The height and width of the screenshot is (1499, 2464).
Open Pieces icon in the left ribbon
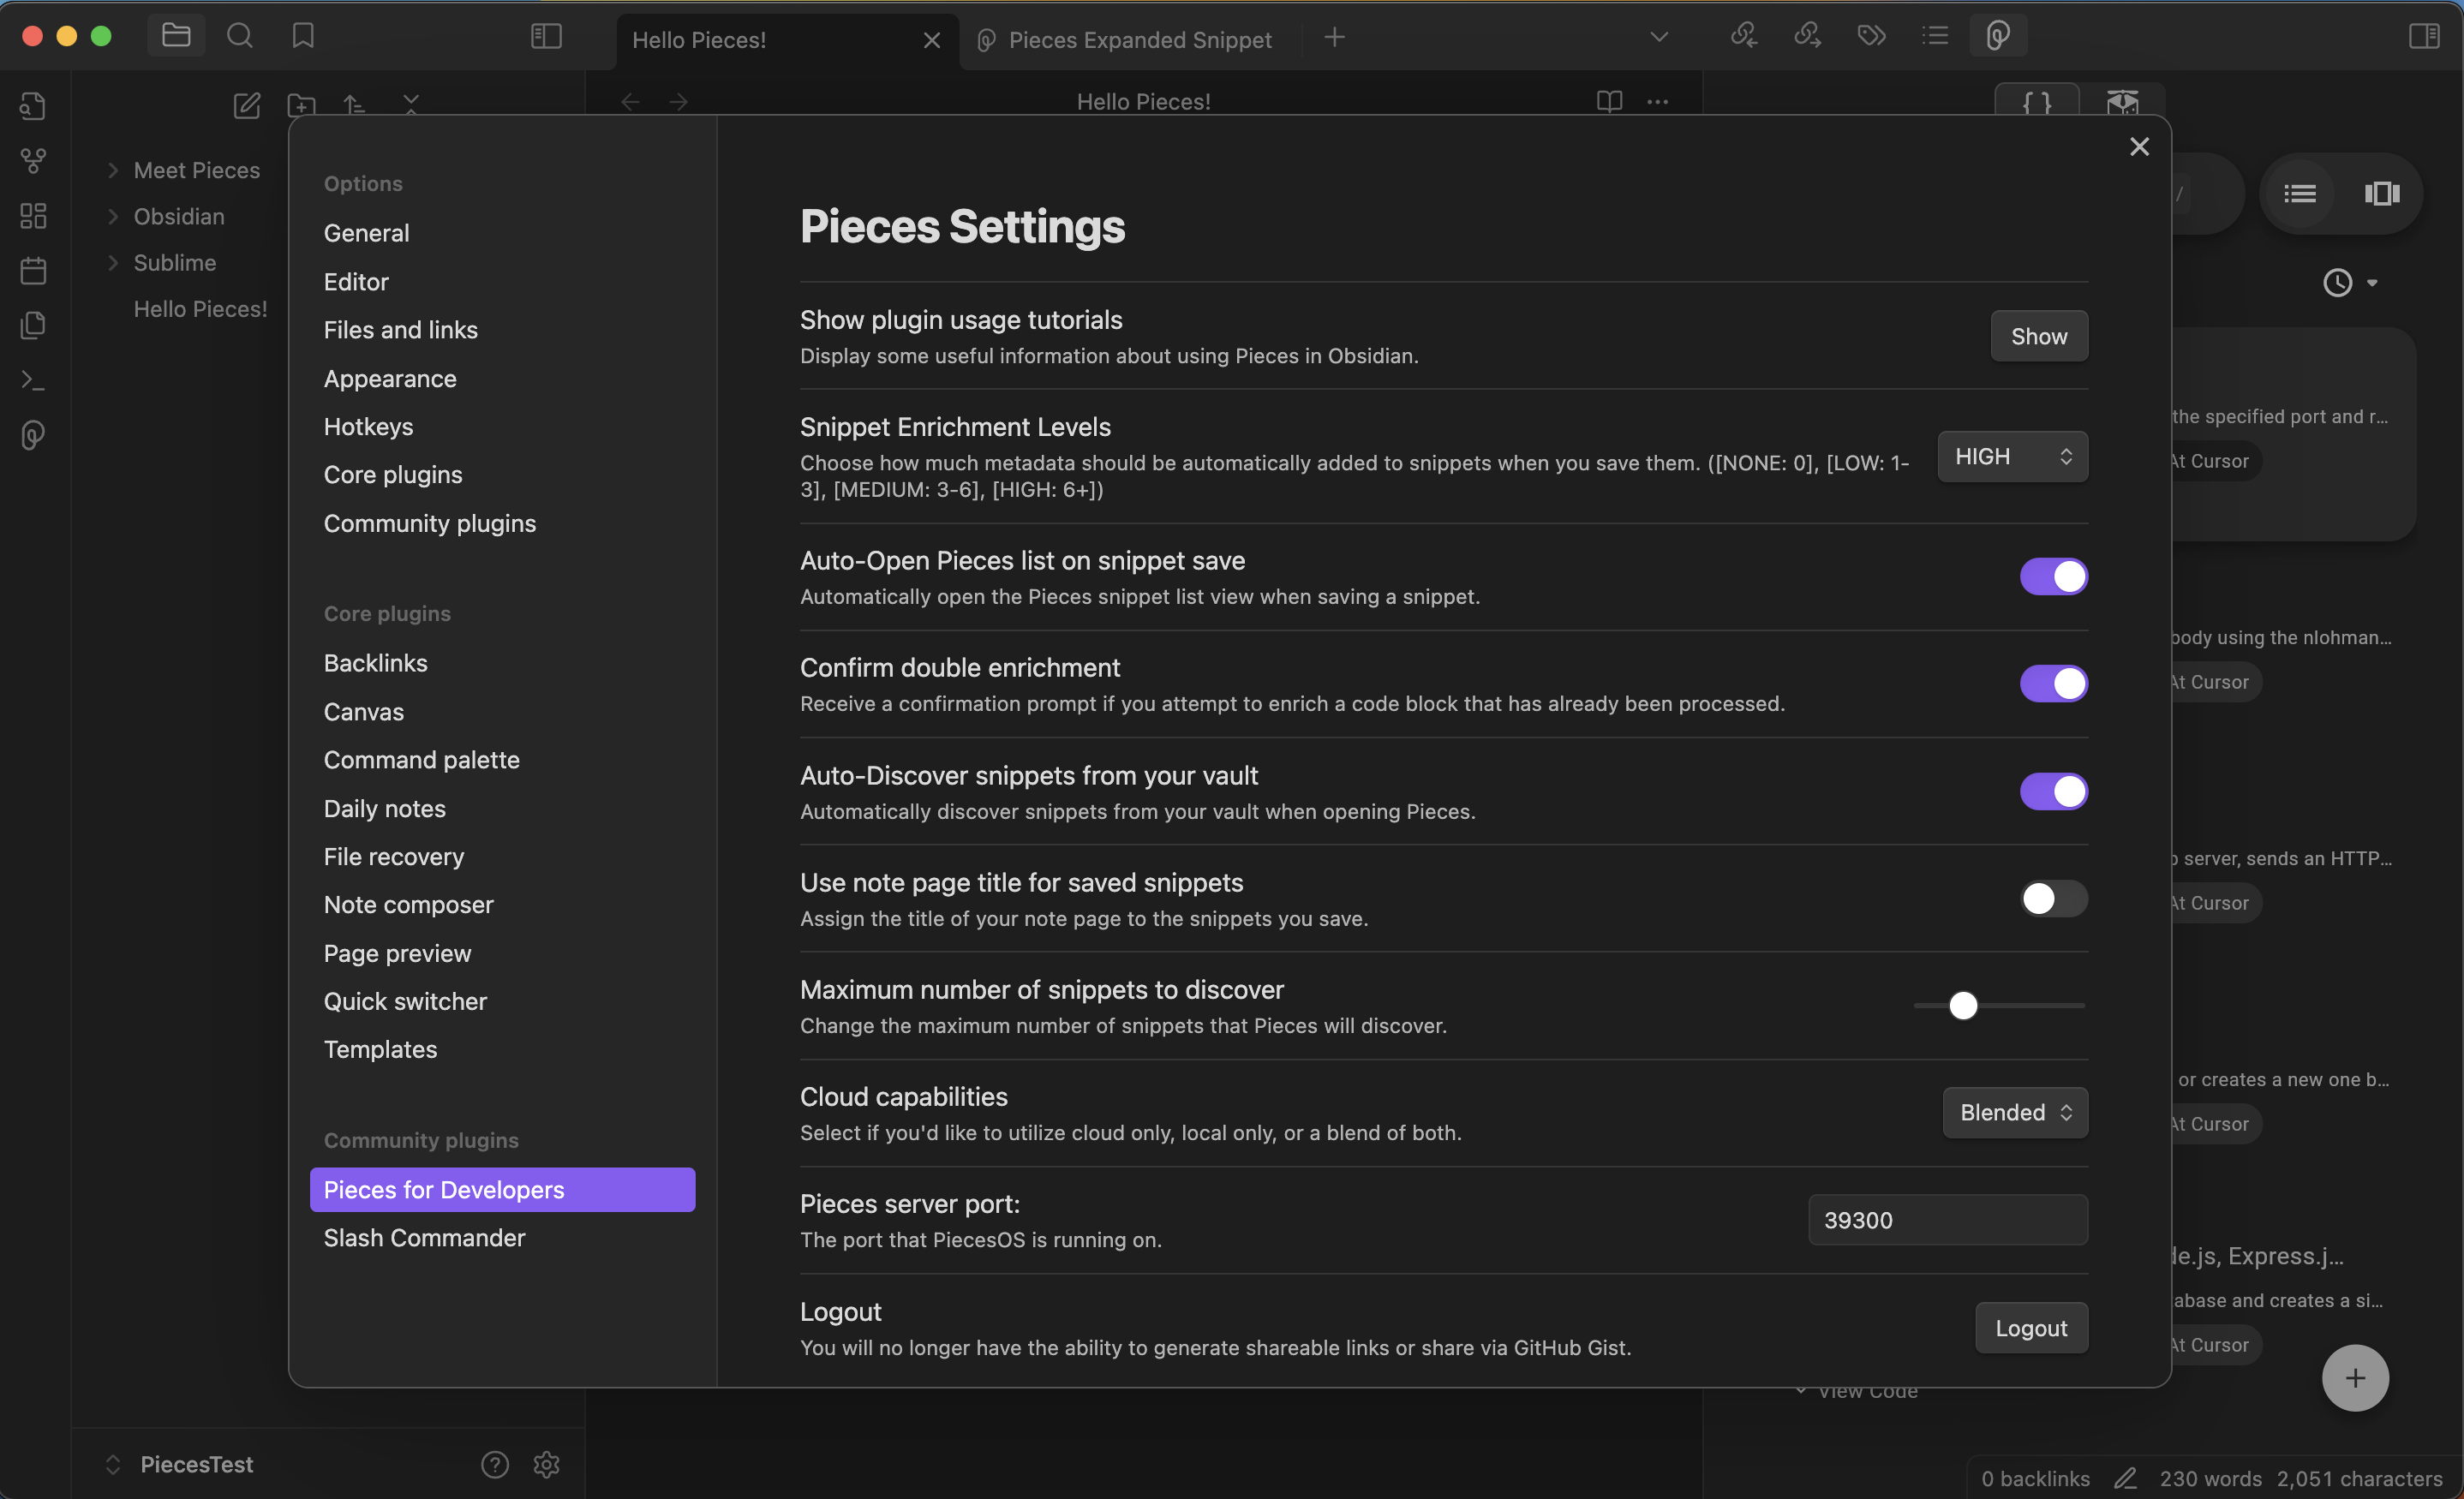[34, 435]
